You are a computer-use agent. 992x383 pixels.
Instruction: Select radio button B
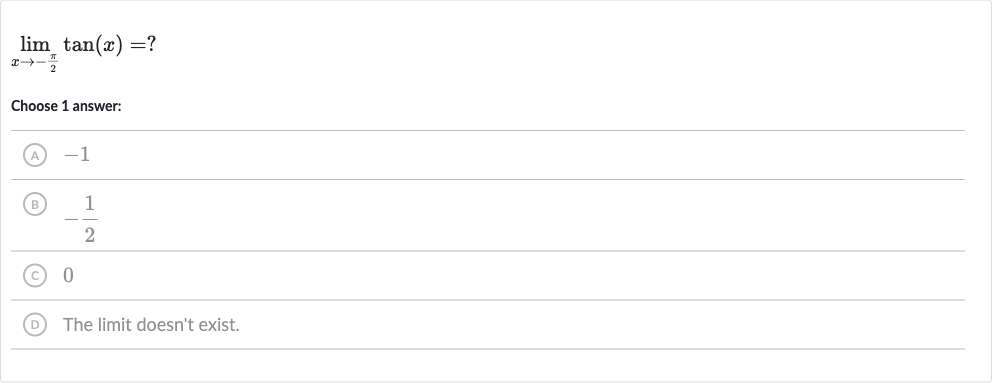(x=35, y=204)
